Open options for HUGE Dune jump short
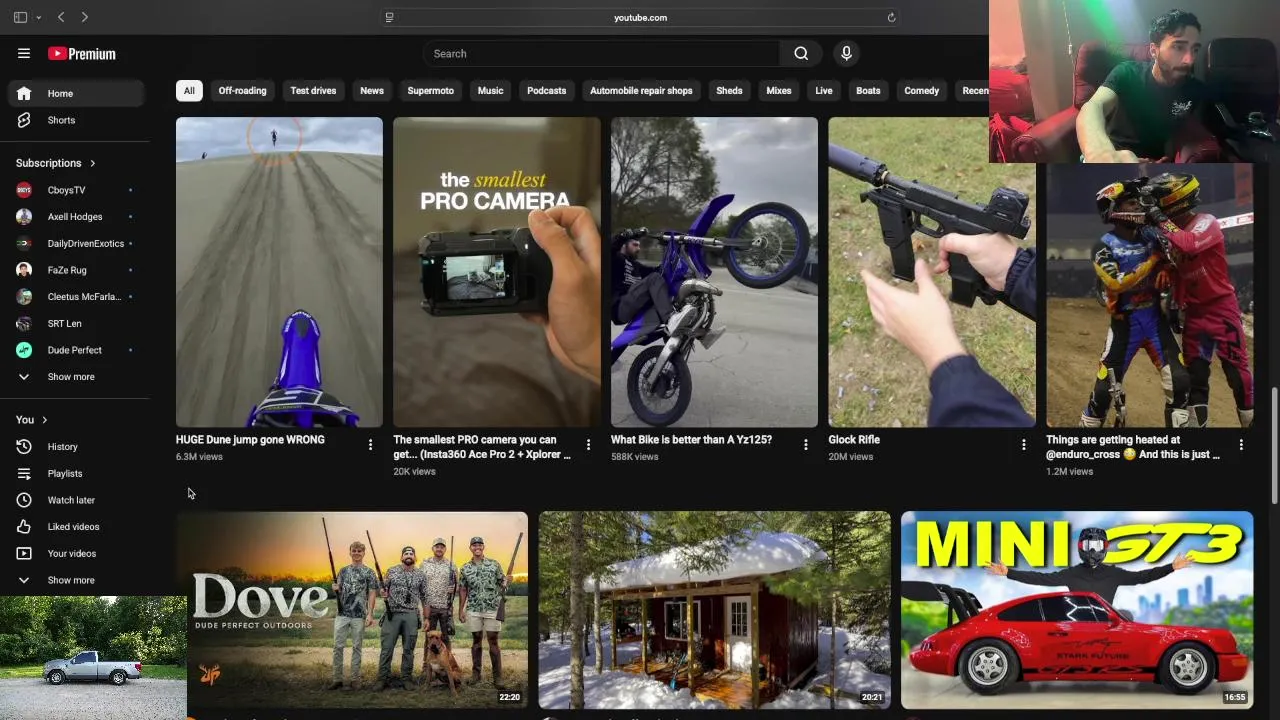The height and width of the screenshot is (720, 1280). pos(370,445)
